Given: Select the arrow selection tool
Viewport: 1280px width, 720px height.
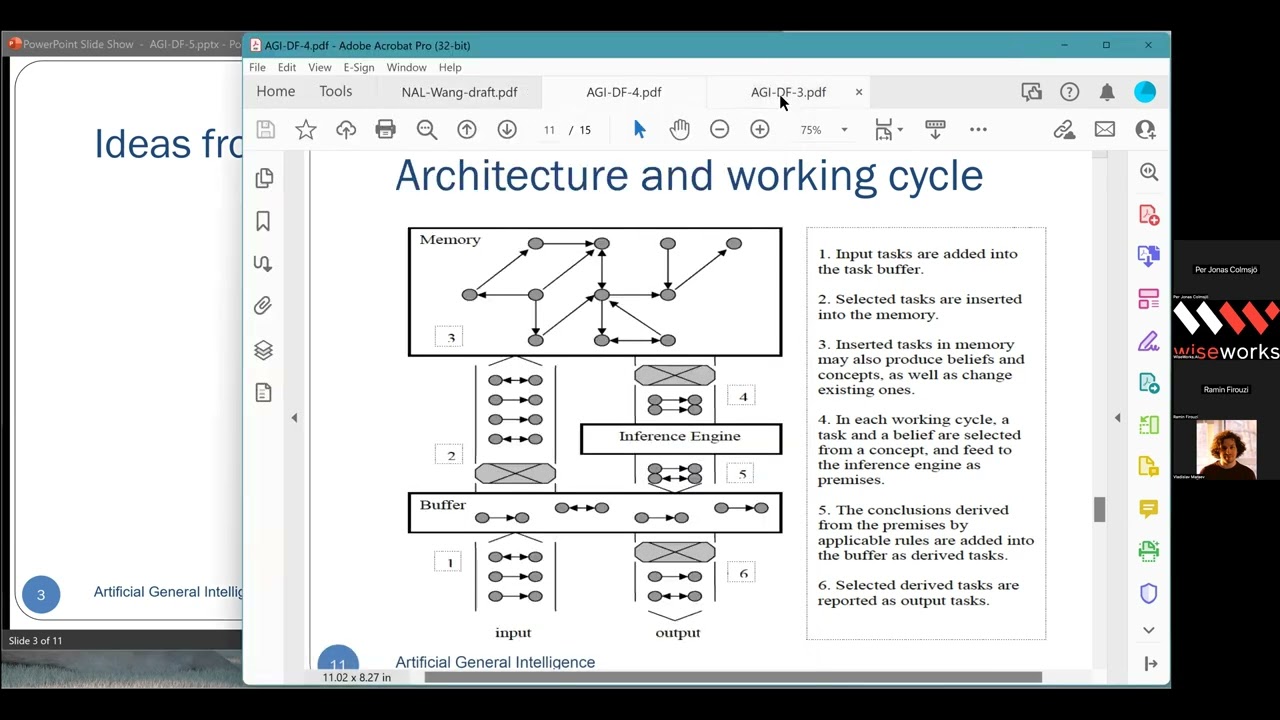Looking at the screenshot, I should (640, 129).
